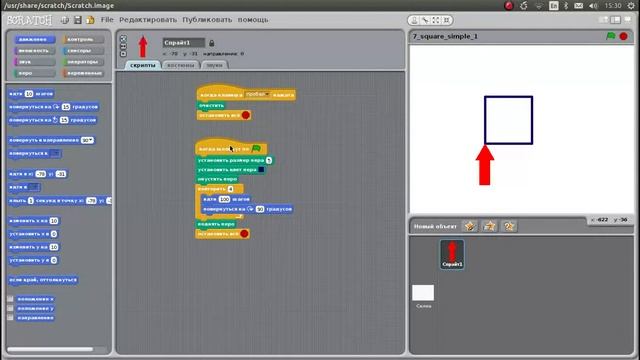Select the внешность blocks category
The height and width of the screenshot is (360, 640).
[34, 51]
